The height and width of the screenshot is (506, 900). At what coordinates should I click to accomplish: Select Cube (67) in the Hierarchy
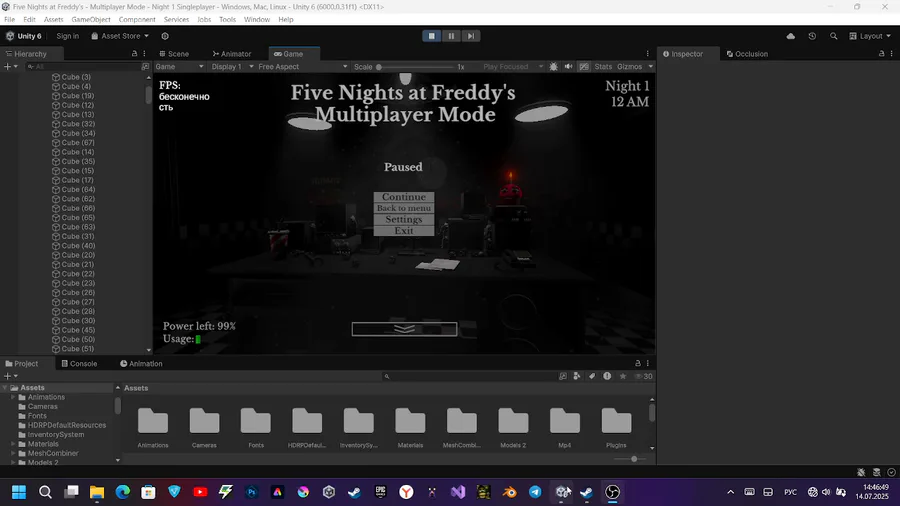[x=78, y=142]
